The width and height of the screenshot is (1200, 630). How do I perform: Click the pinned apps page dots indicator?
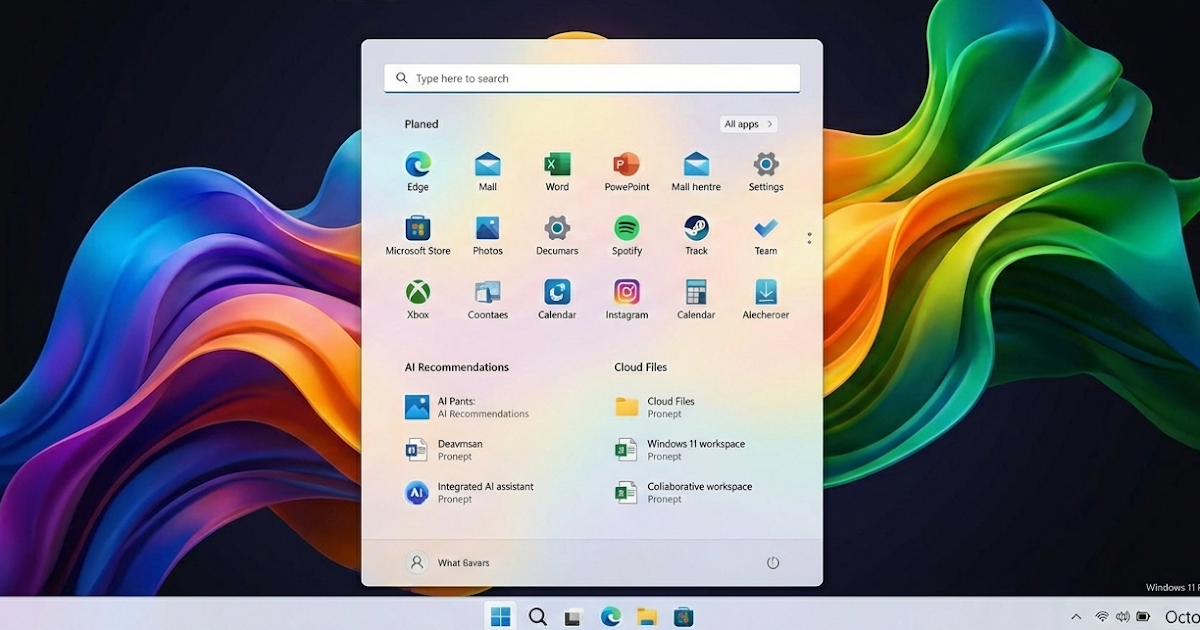coord(809,239)
